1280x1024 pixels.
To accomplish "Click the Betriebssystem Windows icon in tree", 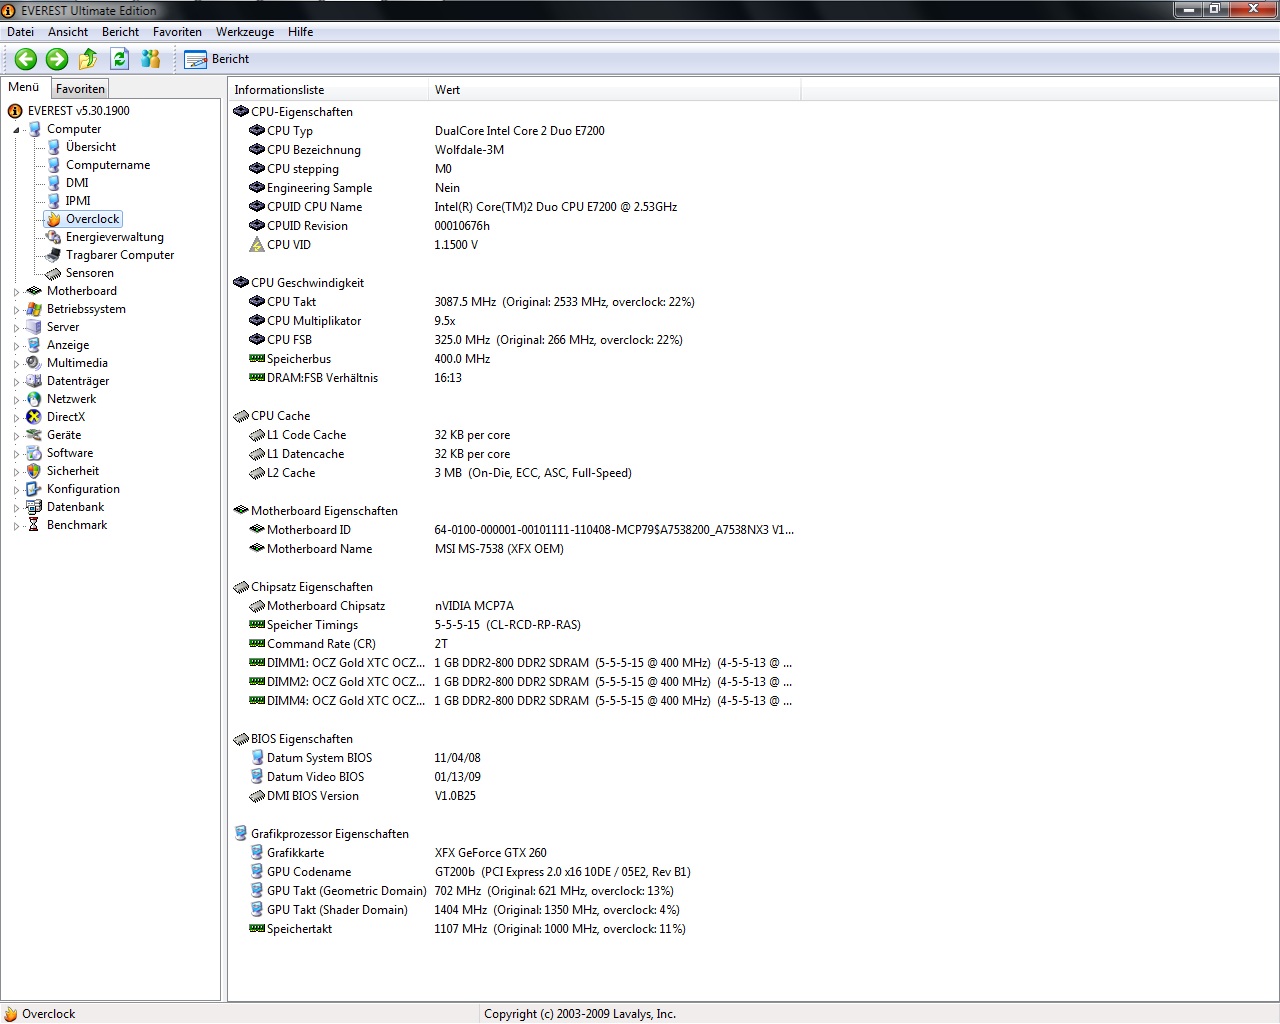I will coord(34,309).
